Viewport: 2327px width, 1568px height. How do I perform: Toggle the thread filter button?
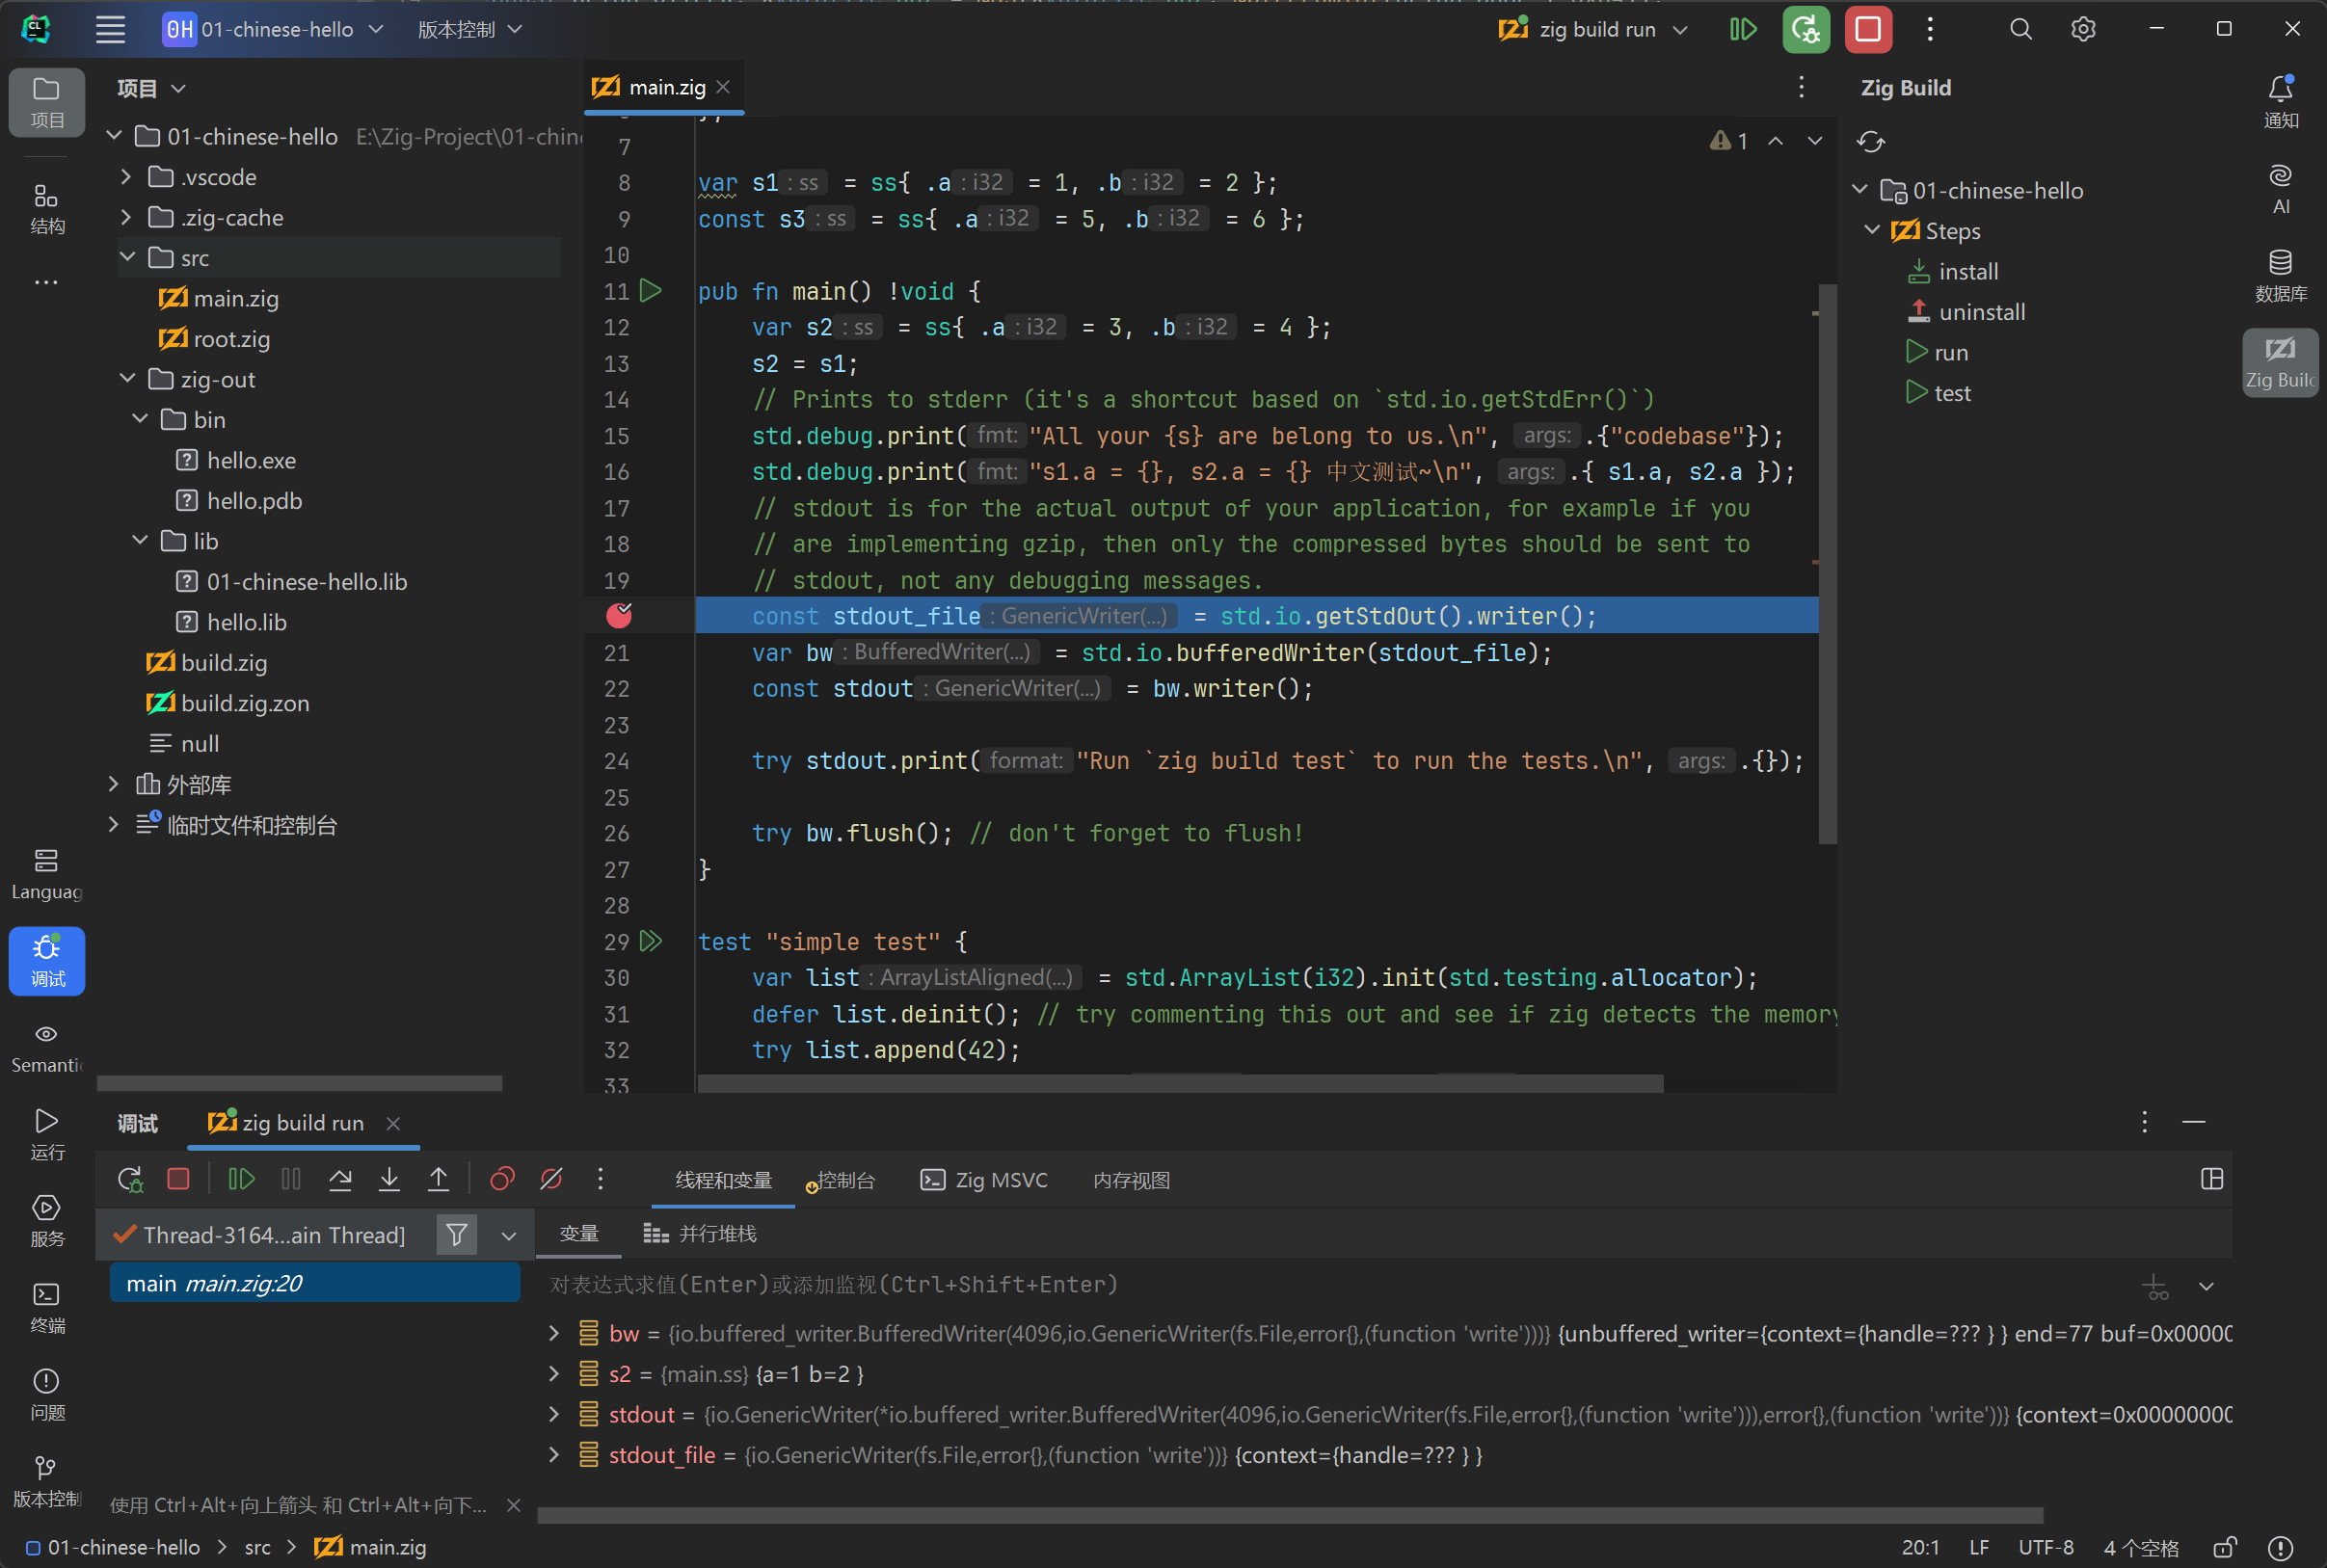pos(456,1235)
